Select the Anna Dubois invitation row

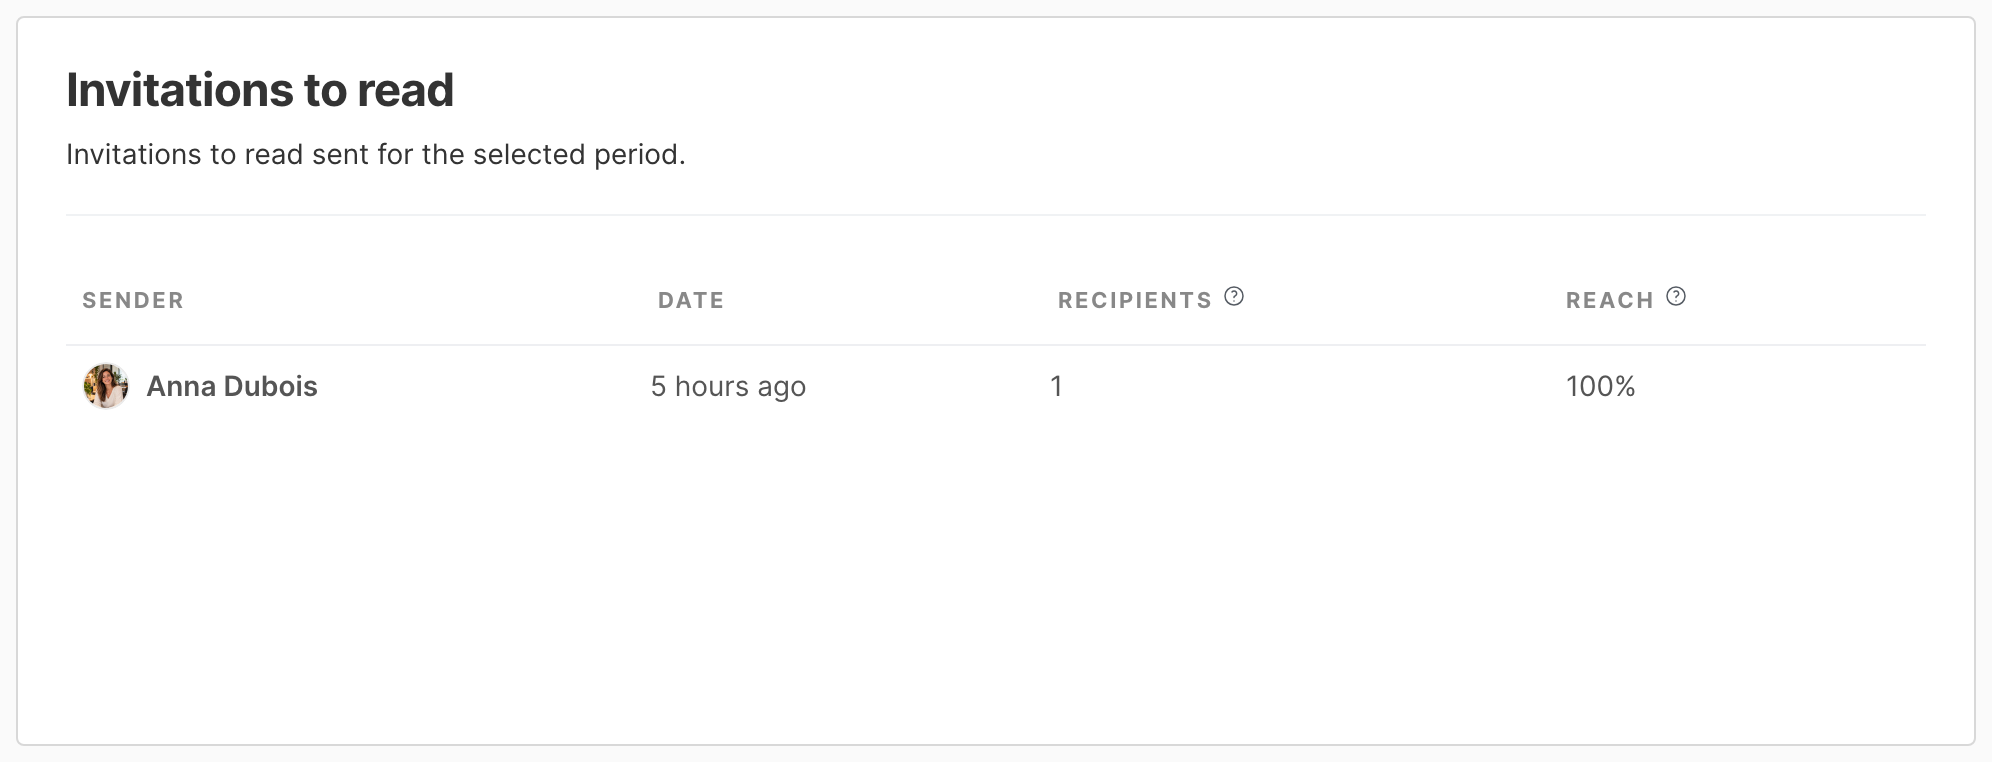[x=996, y=386]
